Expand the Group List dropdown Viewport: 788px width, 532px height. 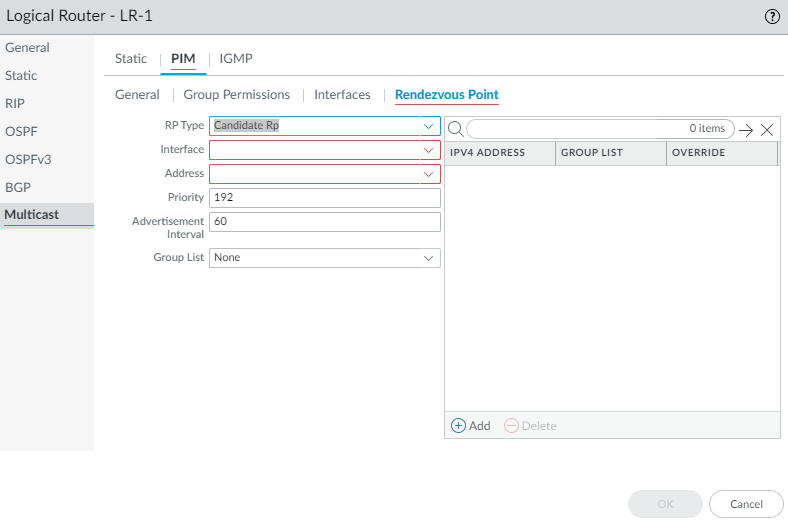coord(428,258)
